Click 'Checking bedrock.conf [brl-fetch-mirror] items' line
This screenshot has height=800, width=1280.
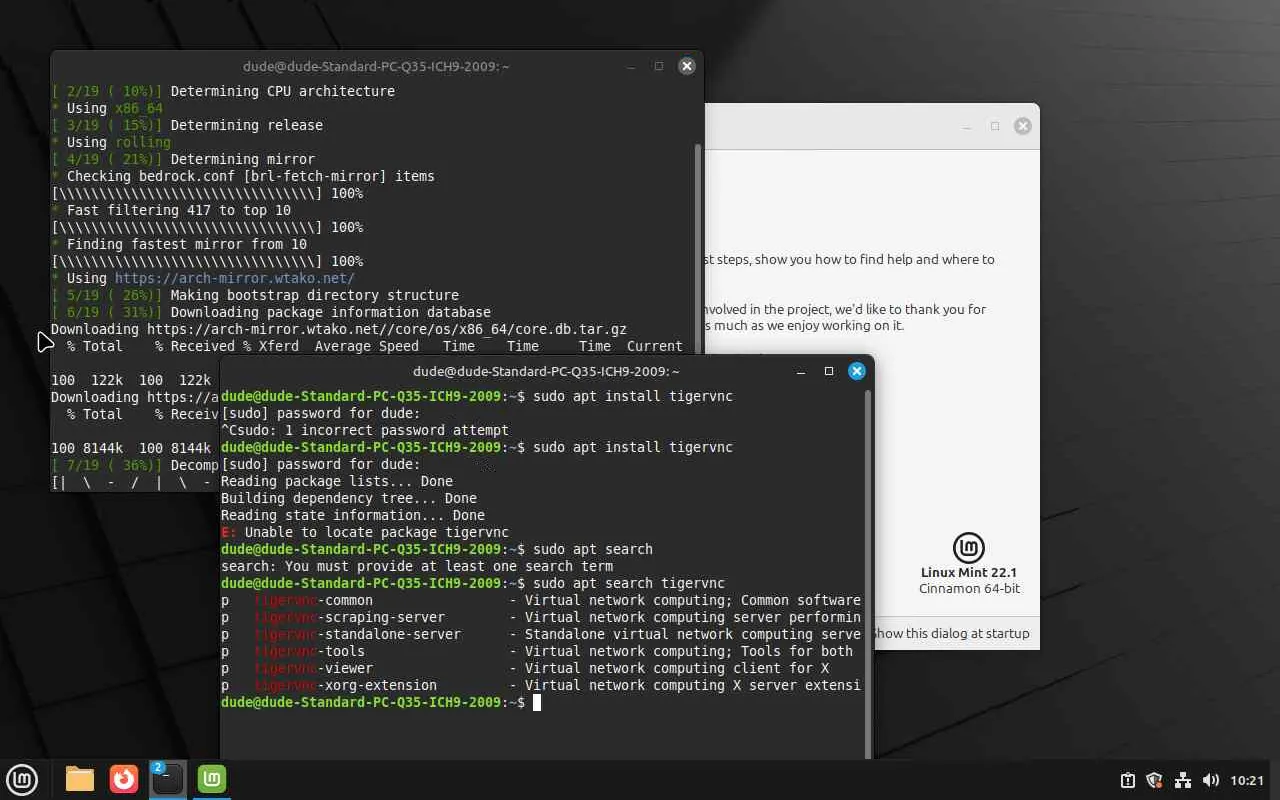251,176
